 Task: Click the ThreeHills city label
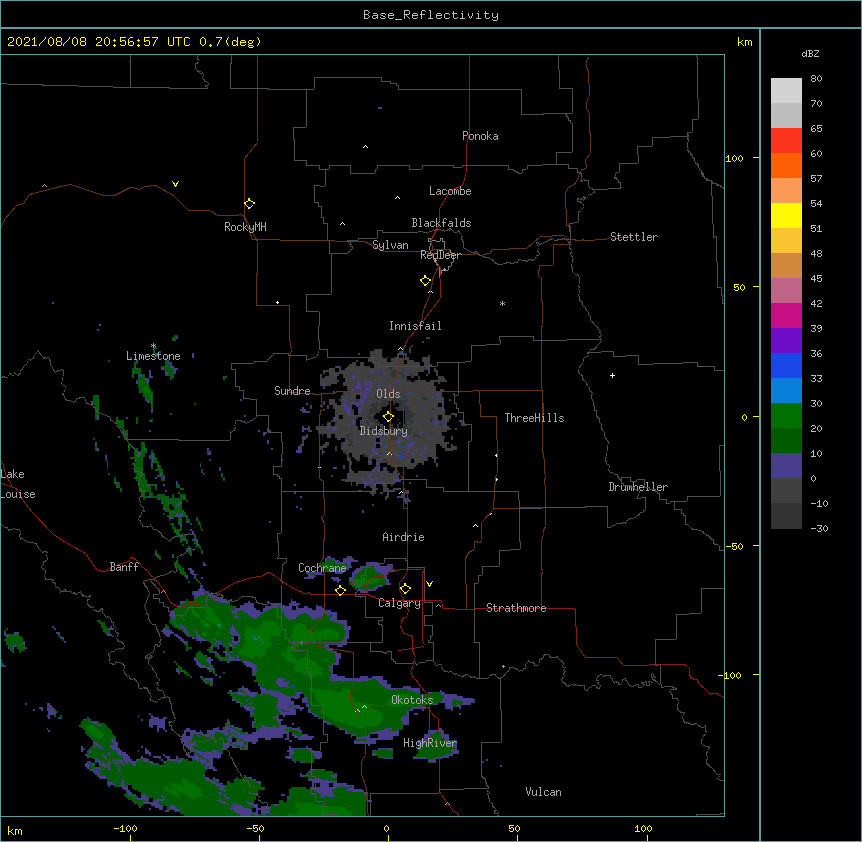pos(534,418)
